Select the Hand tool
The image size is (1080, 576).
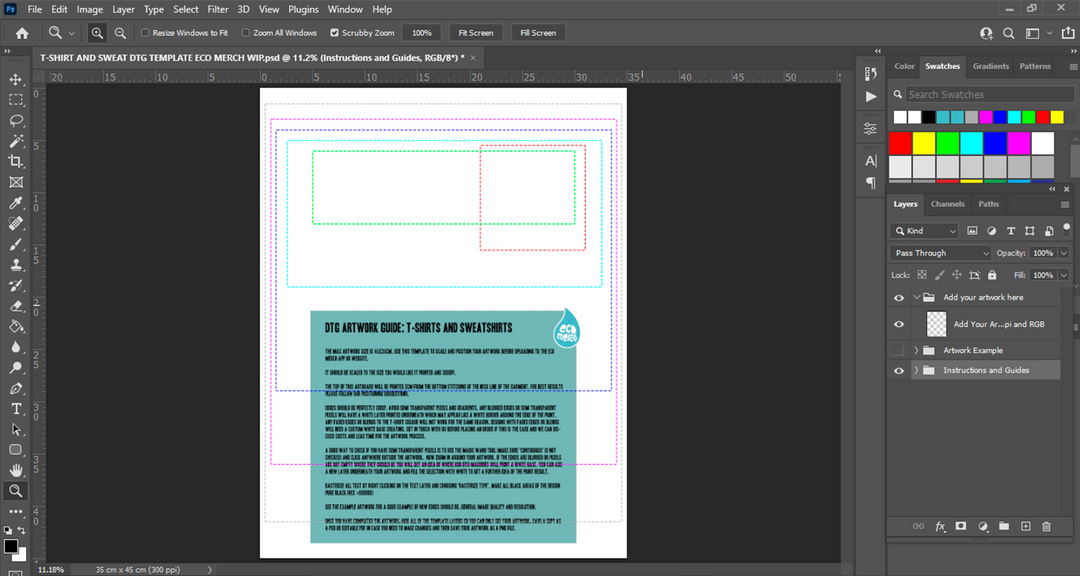point(15,470)
